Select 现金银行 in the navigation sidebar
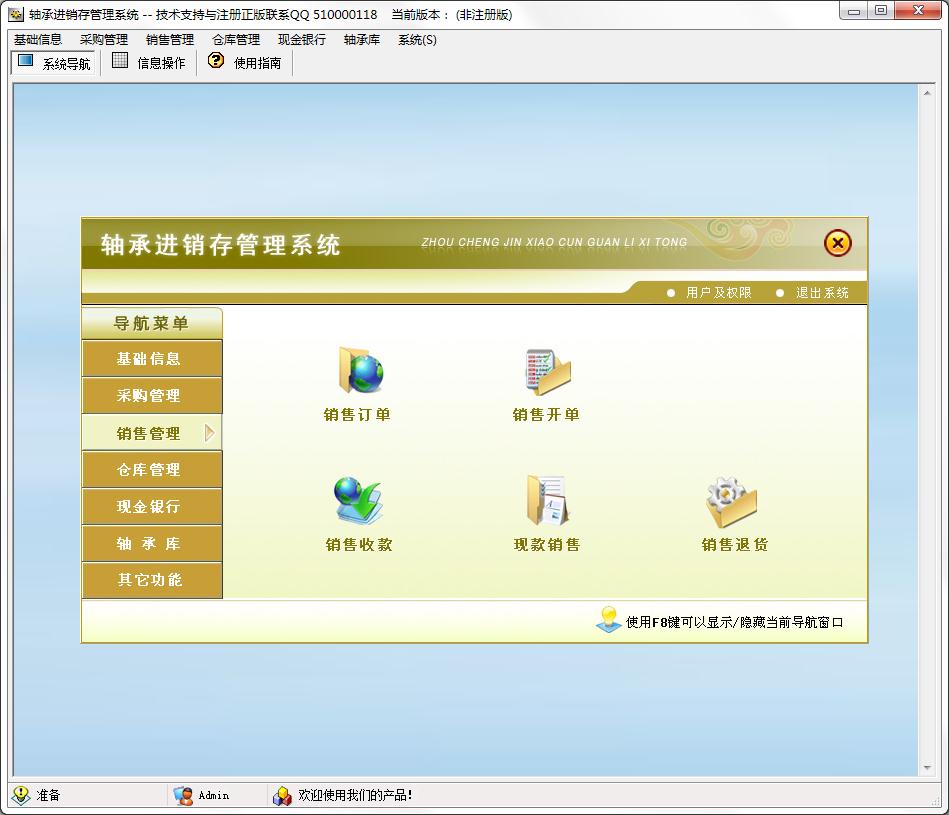The image size is (949, 815). point(152,506)
